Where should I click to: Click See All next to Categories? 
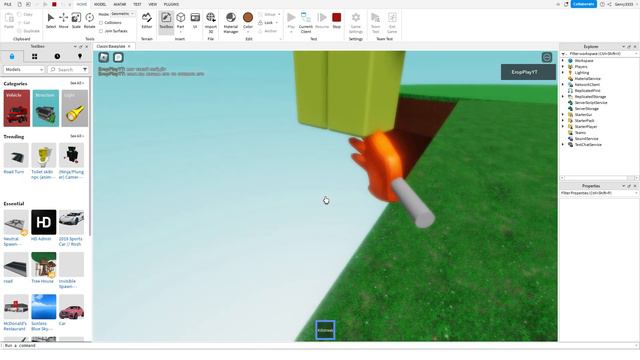77,83
